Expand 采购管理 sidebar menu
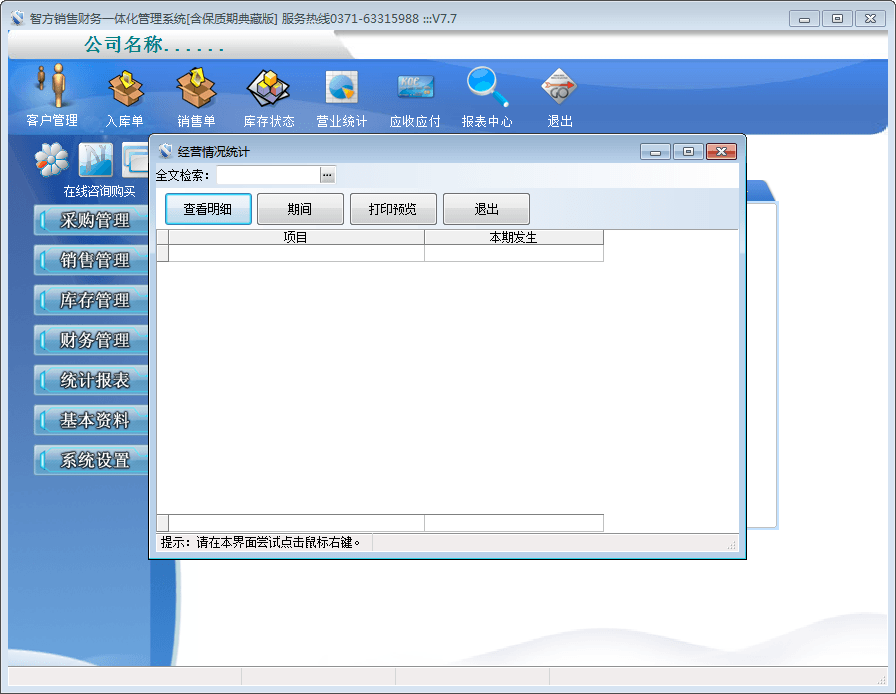 [x=90, y=221]
